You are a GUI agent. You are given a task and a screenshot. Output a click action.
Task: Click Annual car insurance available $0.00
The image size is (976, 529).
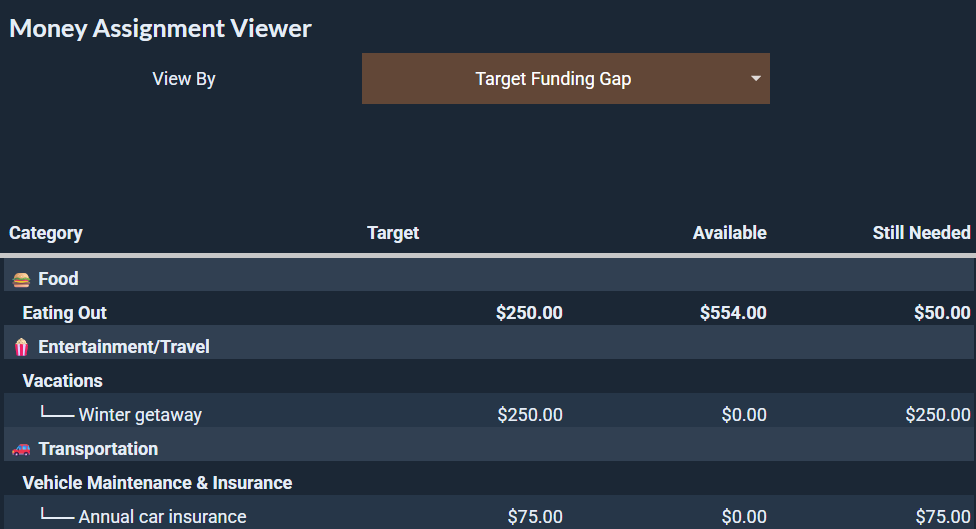[x=744, y=517]
